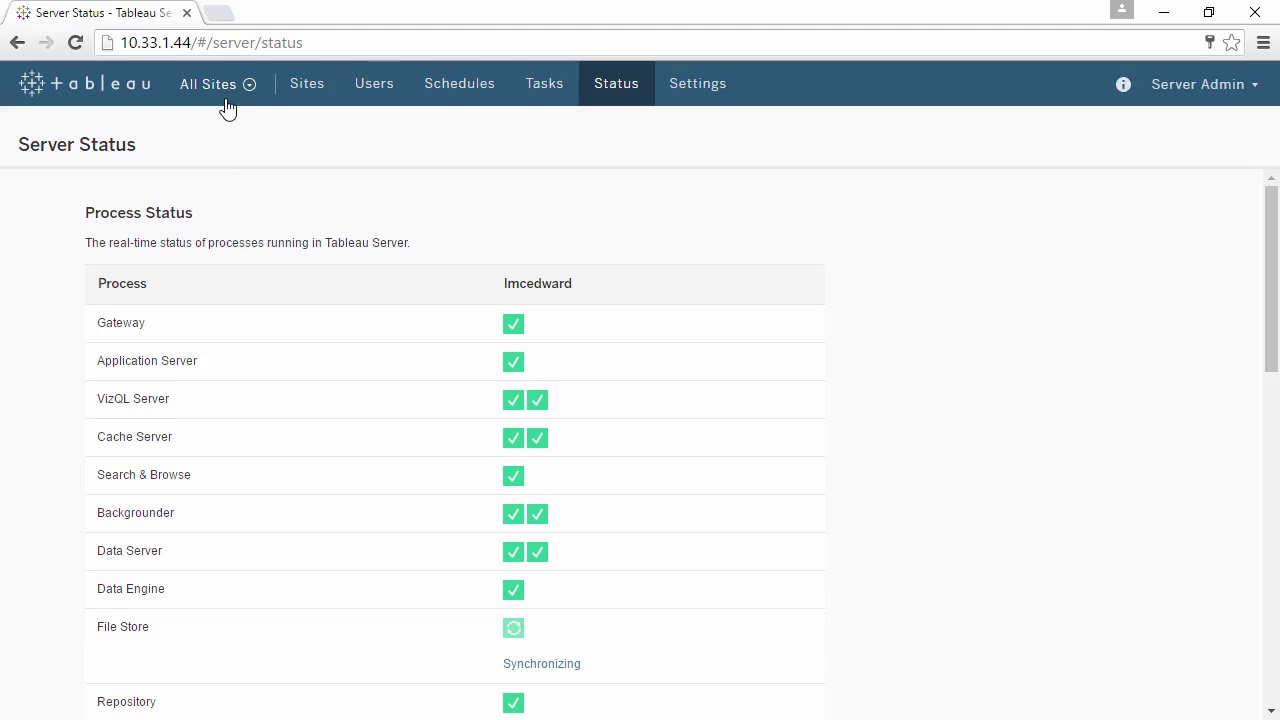The height and width of the screenshot is (720, 1280).
Task: Reload the page
Action: click(75, 43)
